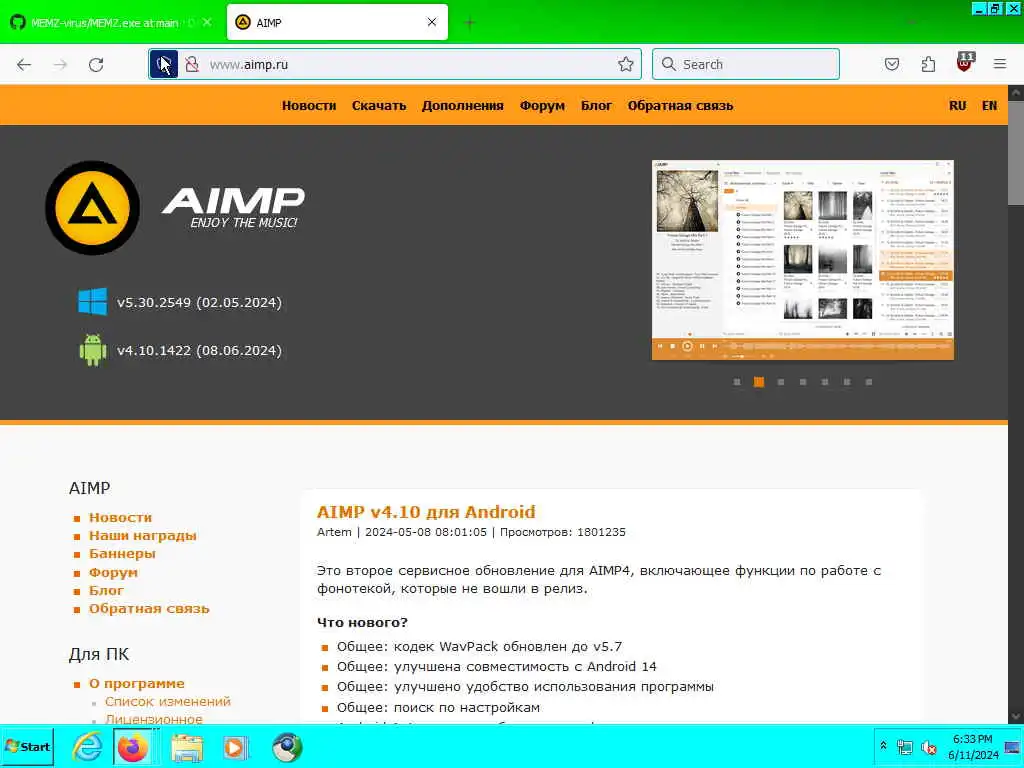Open Обратная связь in the navigation bar
Image resolution: width=1024 pixels, height=768 pixels.
[x=680, y=106]
